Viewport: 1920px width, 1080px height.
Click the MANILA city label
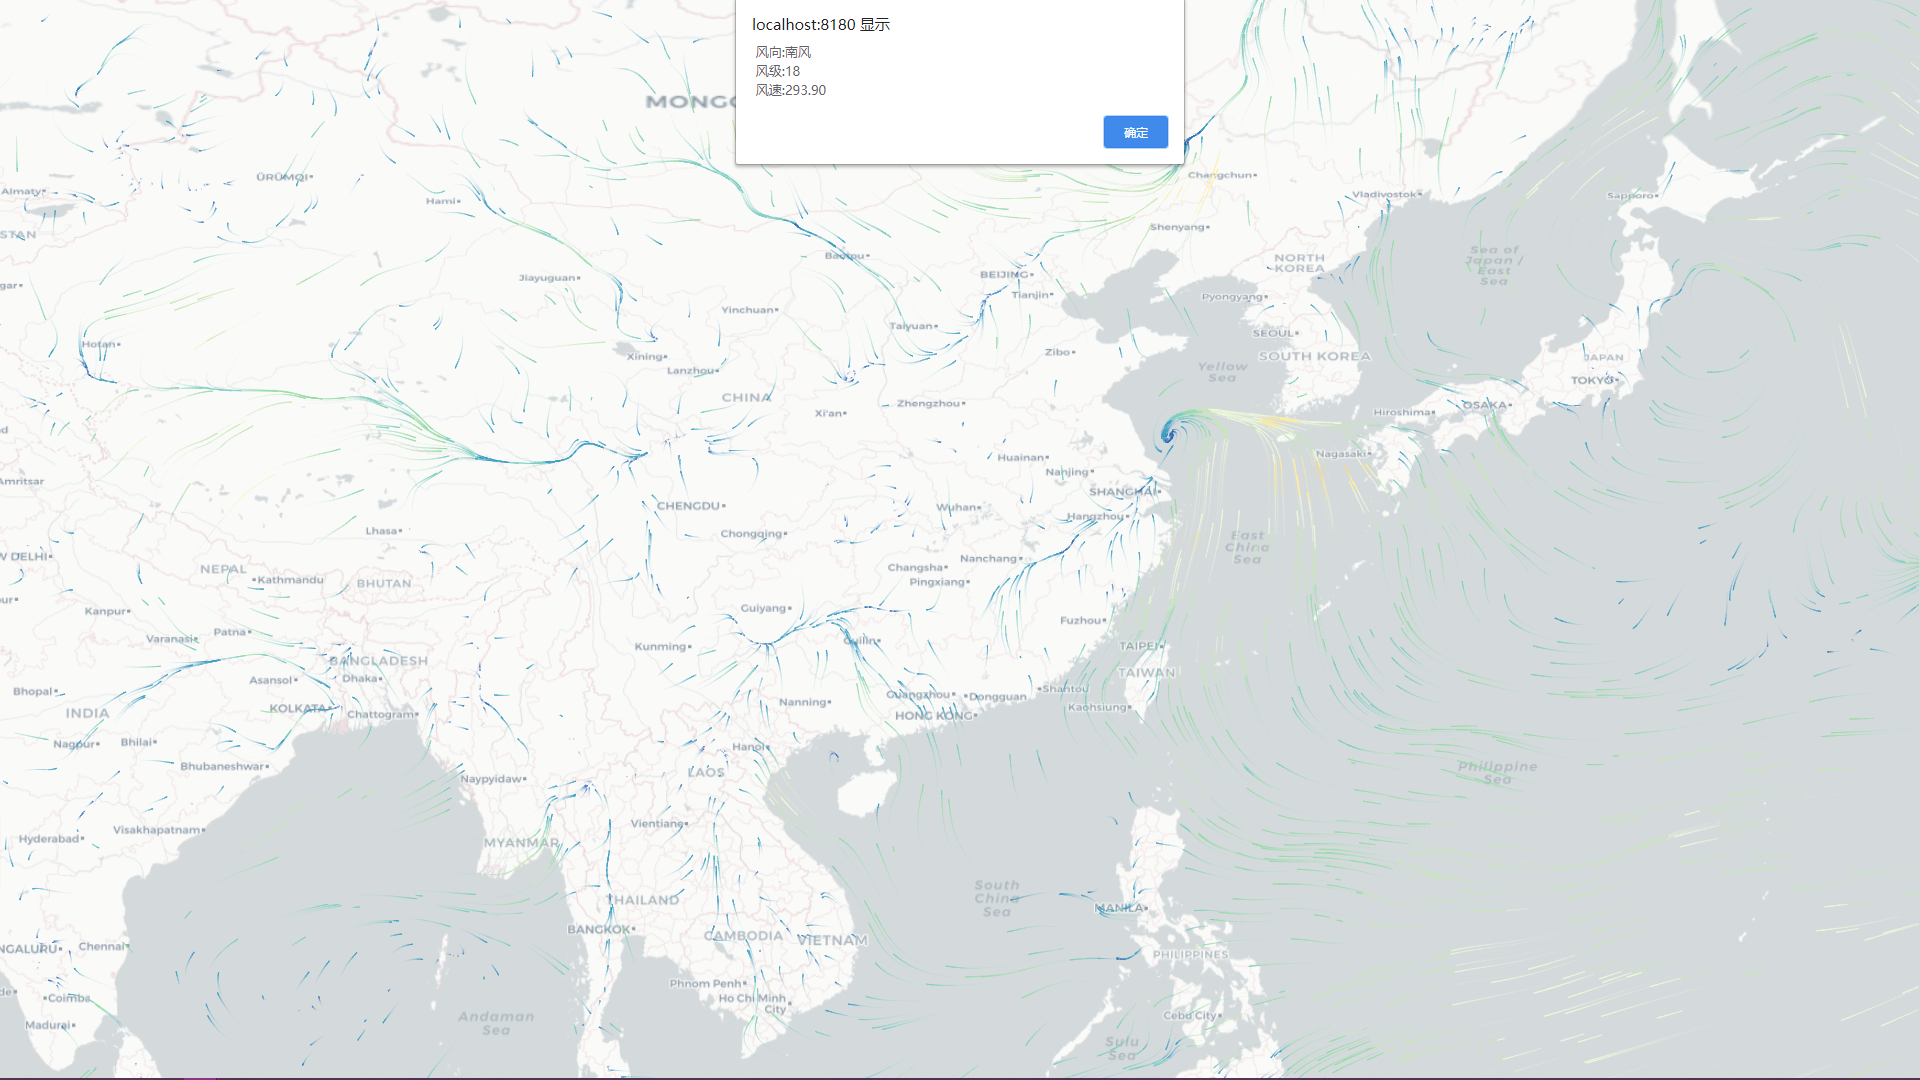click(x=1120, y=908)
